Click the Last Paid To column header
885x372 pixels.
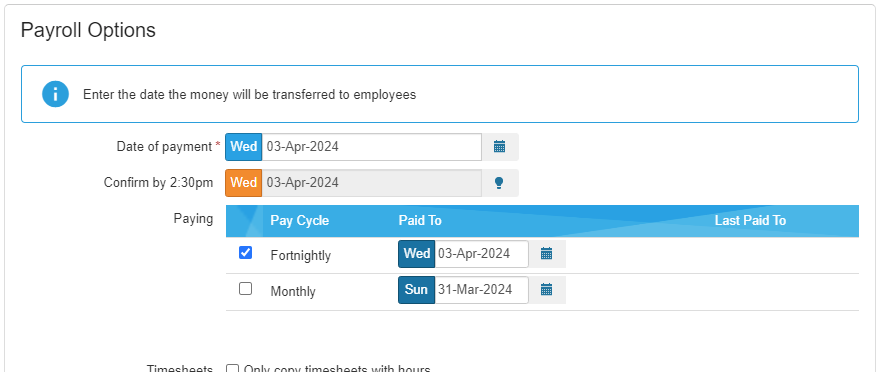pyautogui.click(x=750, y=220)
